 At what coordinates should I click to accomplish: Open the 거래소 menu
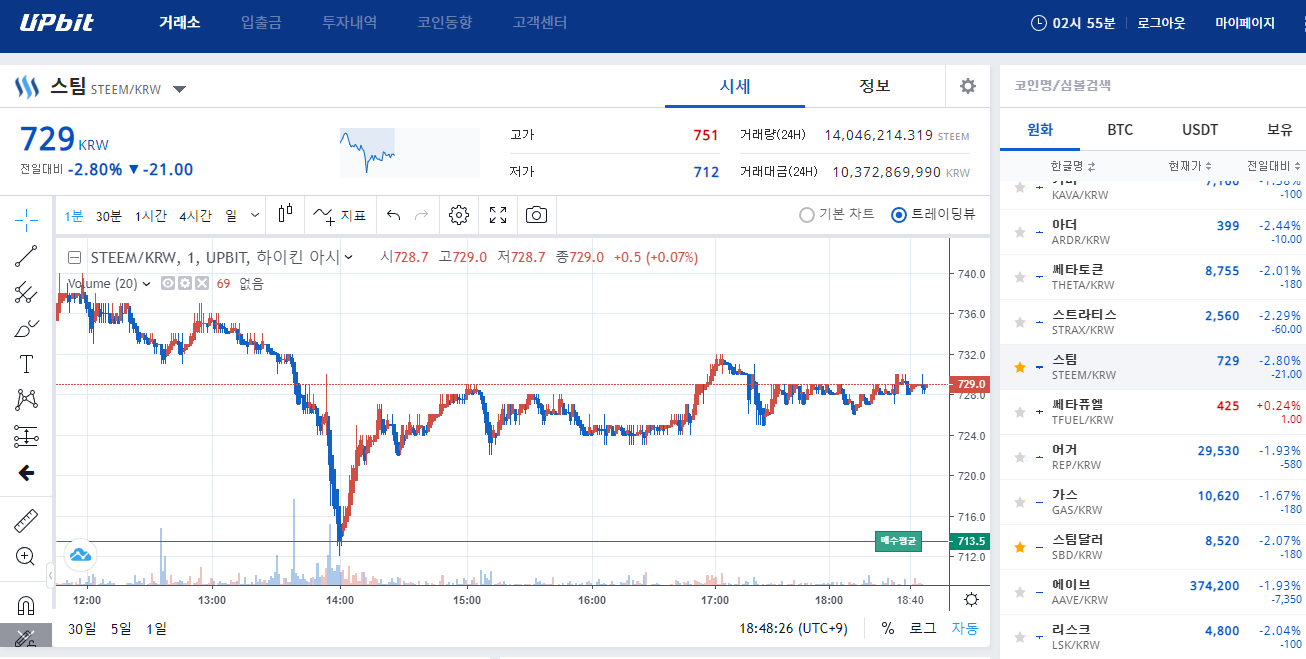point(179,22)
